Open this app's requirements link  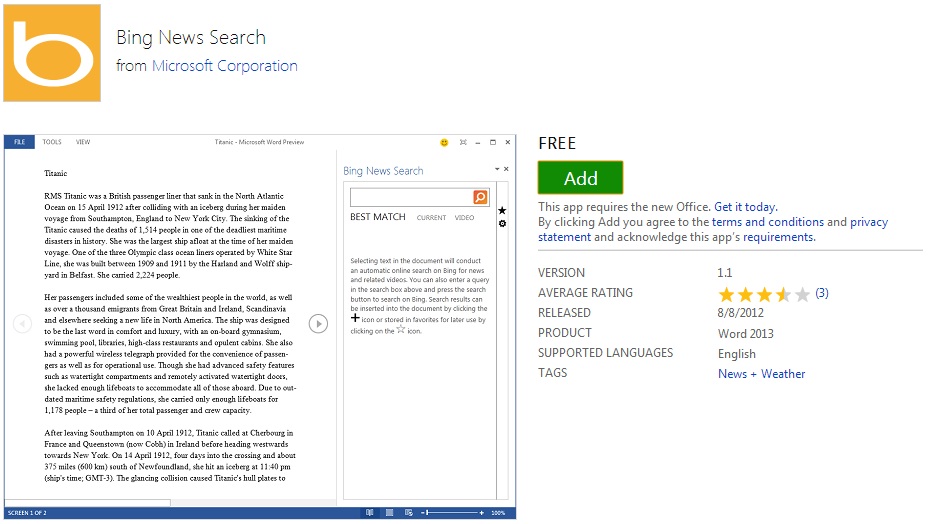(x=779, y=237)
